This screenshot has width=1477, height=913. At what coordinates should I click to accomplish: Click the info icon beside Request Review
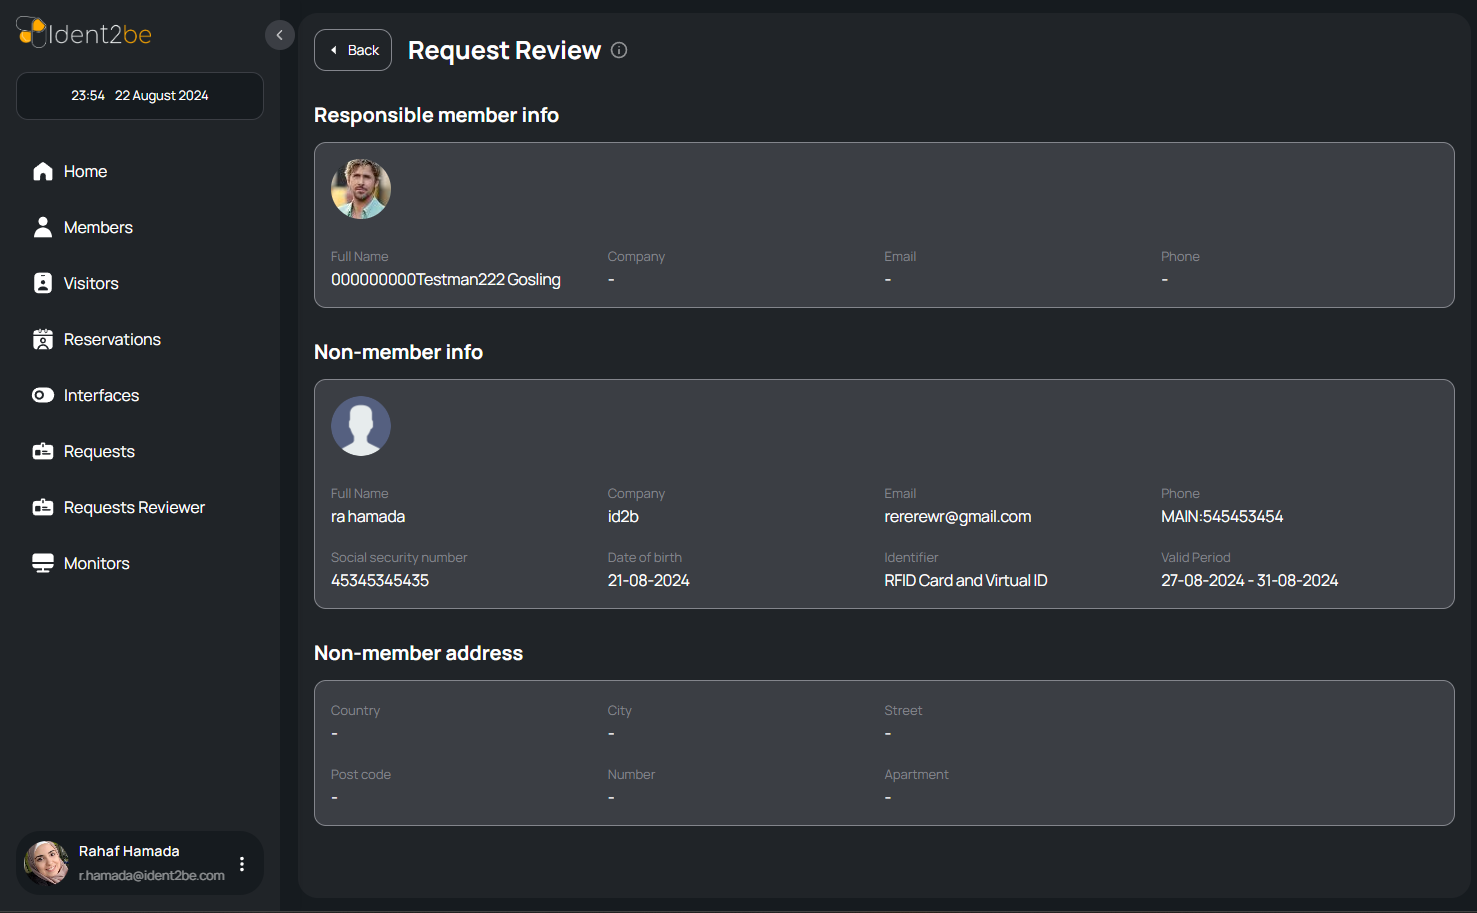click(619, 50)
